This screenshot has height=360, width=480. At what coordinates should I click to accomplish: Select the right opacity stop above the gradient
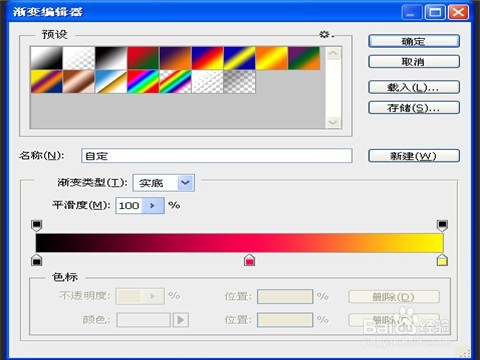(x=442, y=225)
